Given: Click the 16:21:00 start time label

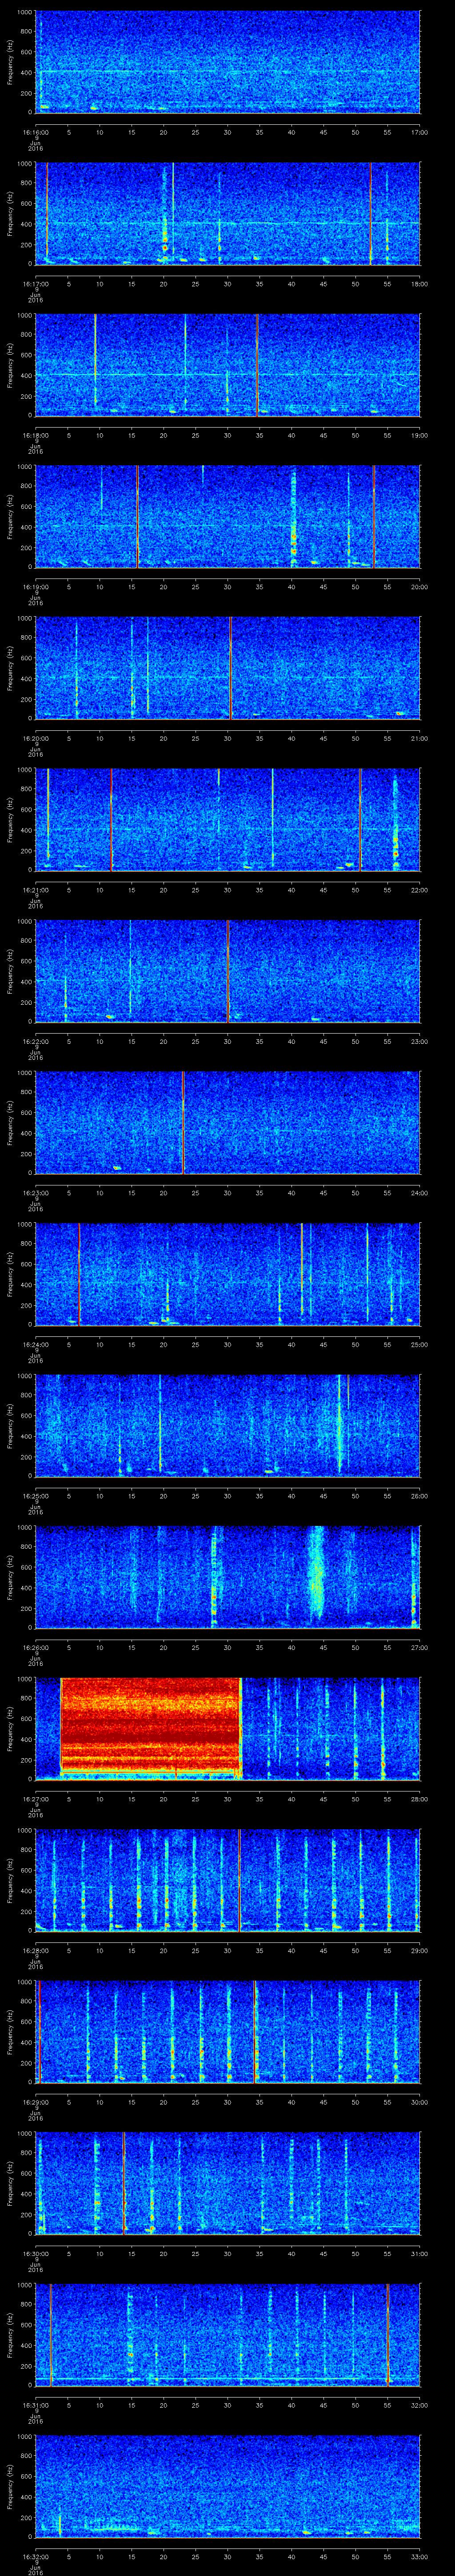Looking at the screenshot, I should pyautogui.click(x=35, y=890).
